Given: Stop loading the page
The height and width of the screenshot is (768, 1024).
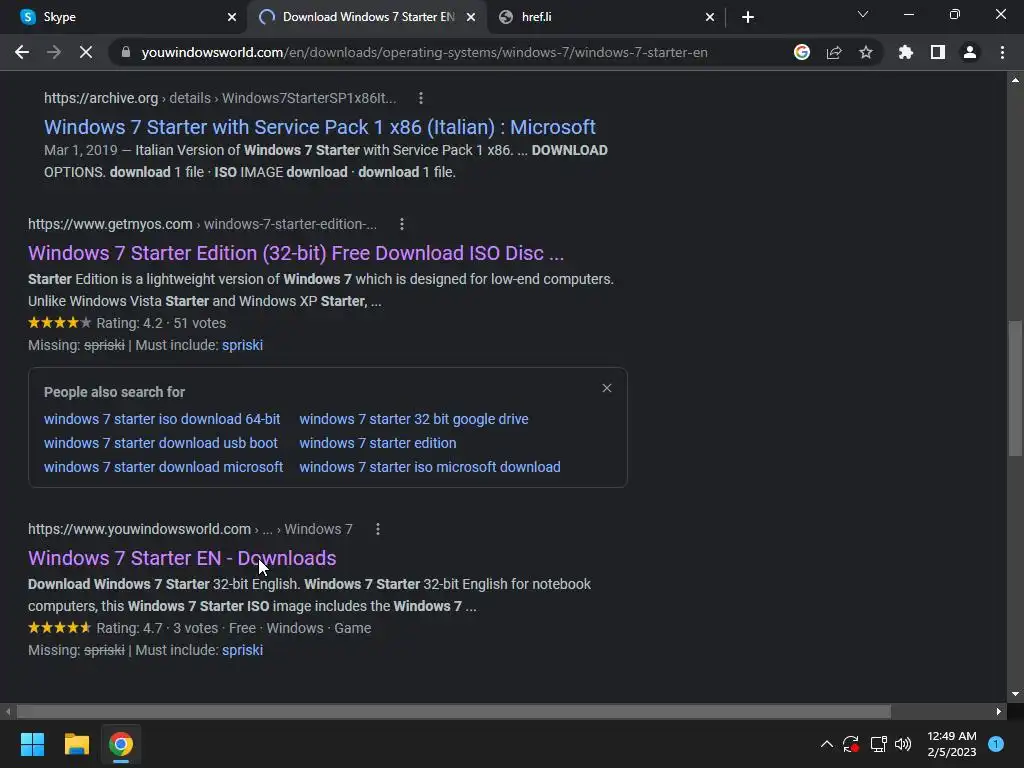Looking at the screenshot, I should coord(86,52).
